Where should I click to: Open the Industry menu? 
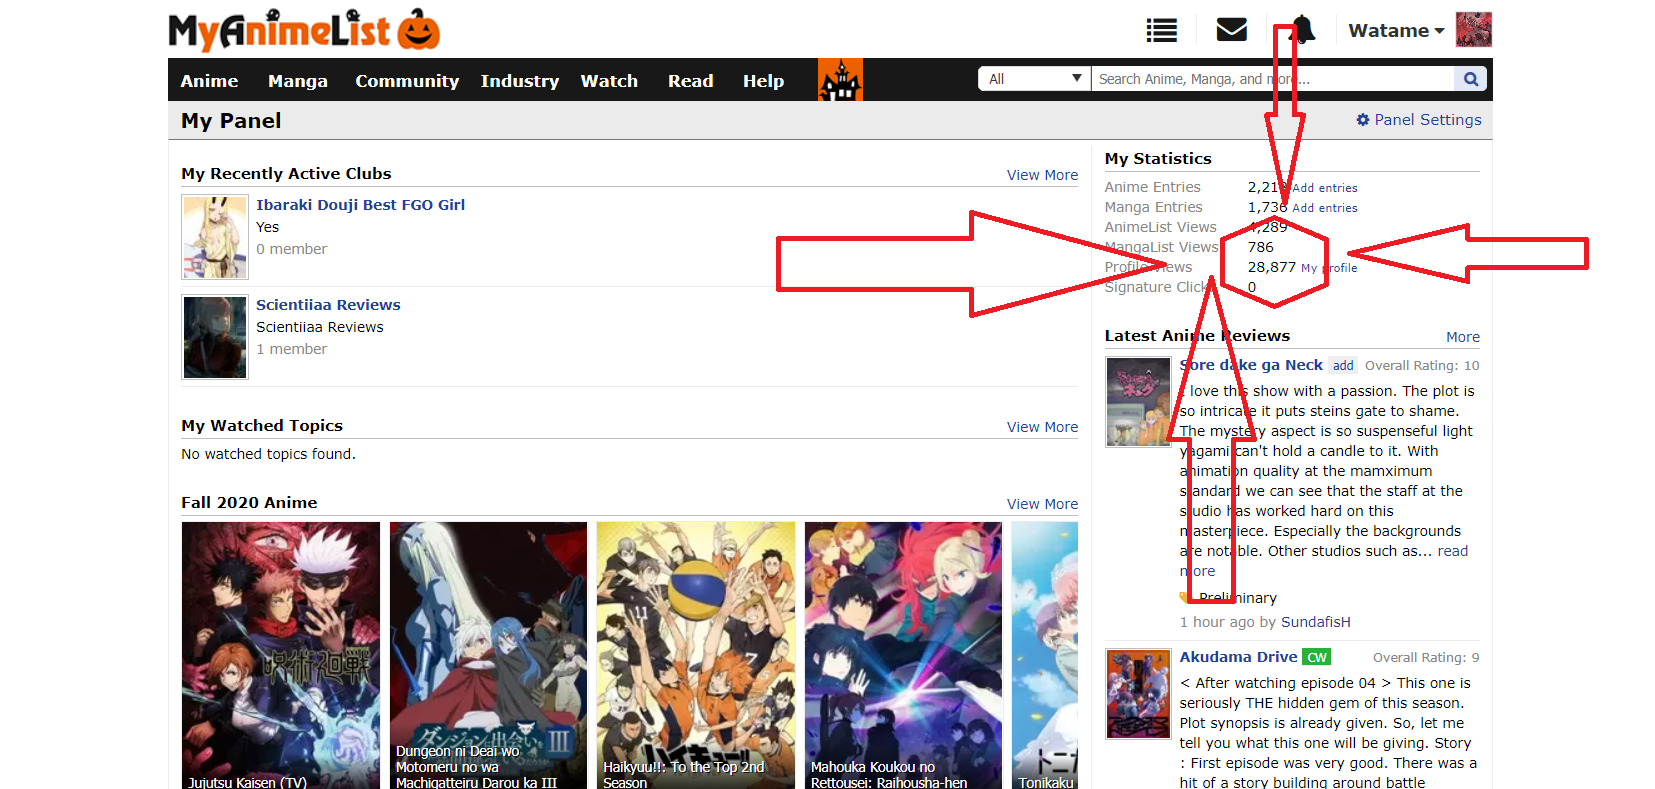point(519,81)
